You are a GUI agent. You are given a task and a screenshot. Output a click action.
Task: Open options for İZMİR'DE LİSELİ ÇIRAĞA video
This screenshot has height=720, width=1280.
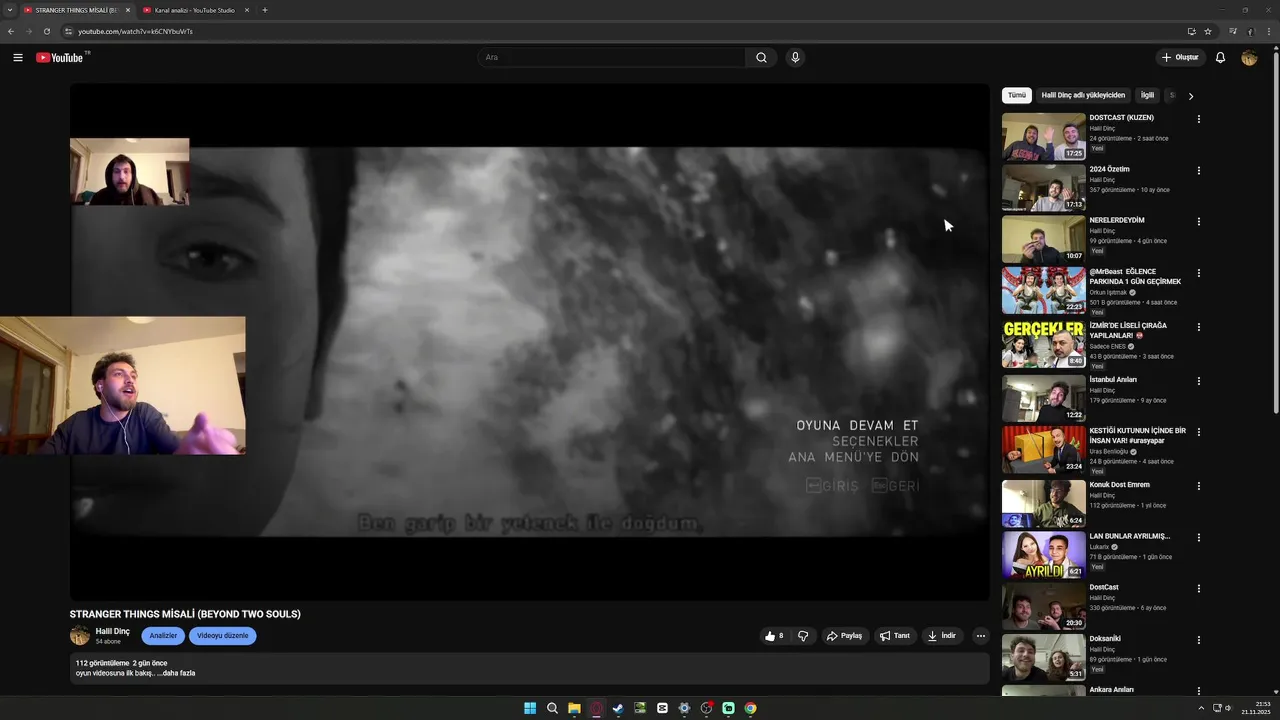click(x=1198, y=327)
